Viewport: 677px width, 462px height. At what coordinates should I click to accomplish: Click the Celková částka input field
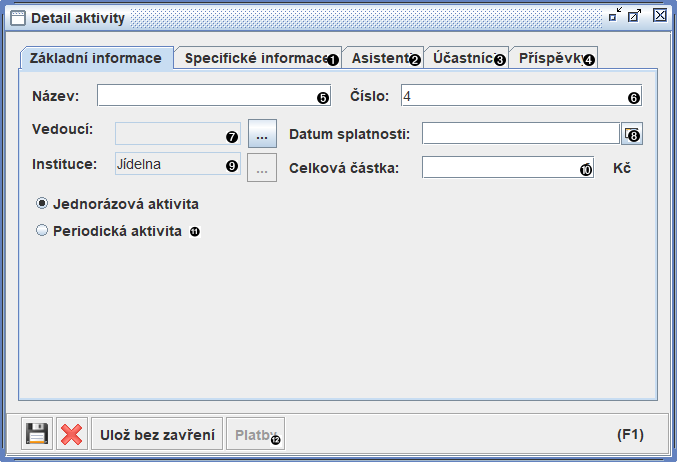coord(508,168)
